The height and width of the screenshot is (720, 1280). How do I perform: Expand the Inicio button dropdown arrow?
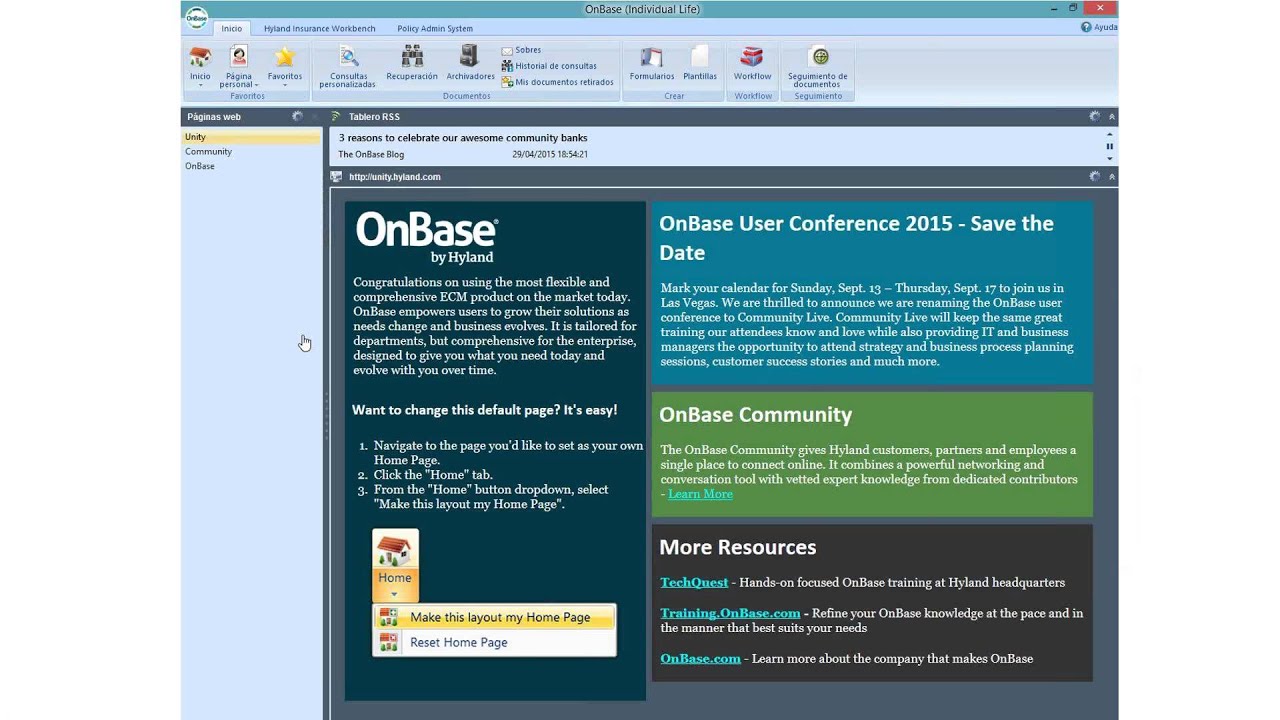[200, 85]
